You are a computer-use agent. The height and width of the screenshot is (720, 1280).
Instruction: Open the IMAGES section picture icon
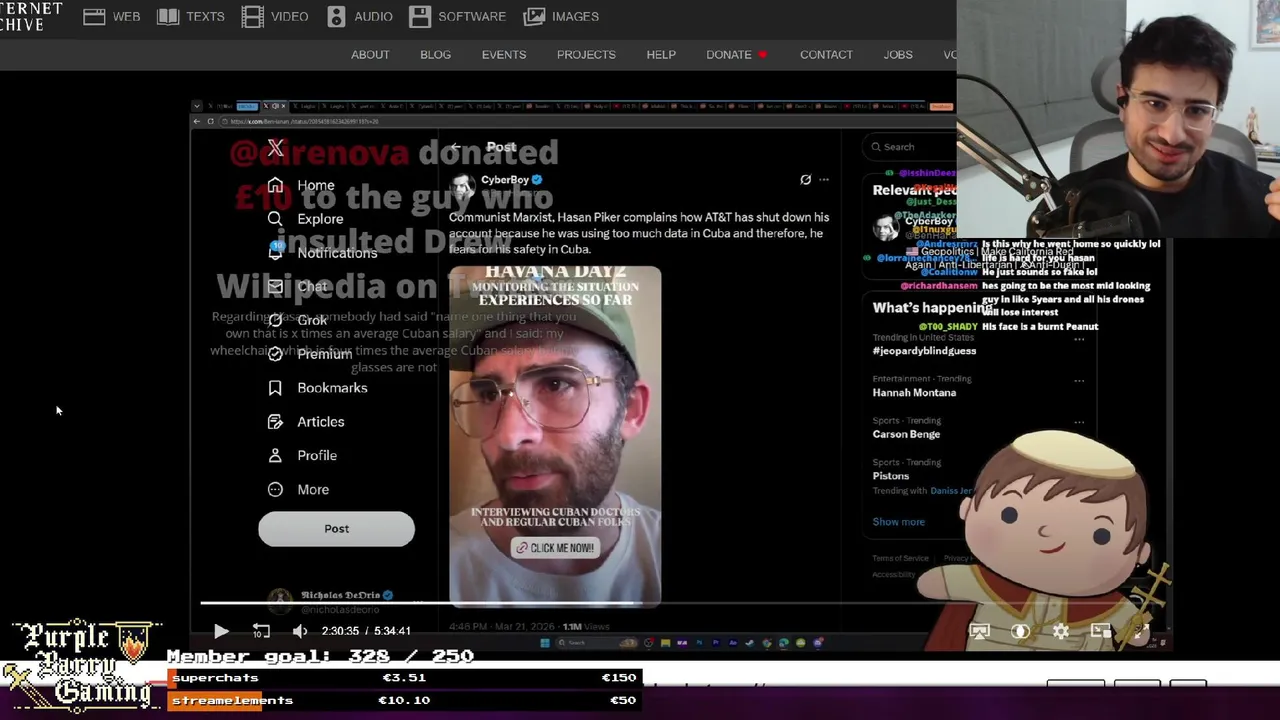click(x=535, y=16)
